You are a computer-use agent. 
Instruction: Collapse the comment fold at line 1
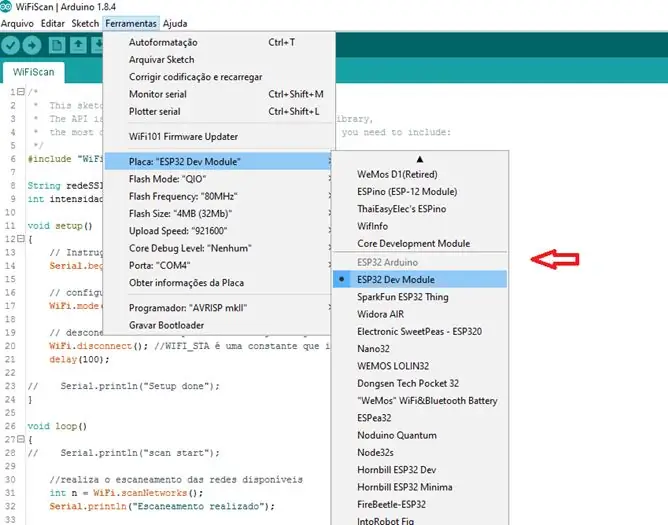click(x=20, y=92)
